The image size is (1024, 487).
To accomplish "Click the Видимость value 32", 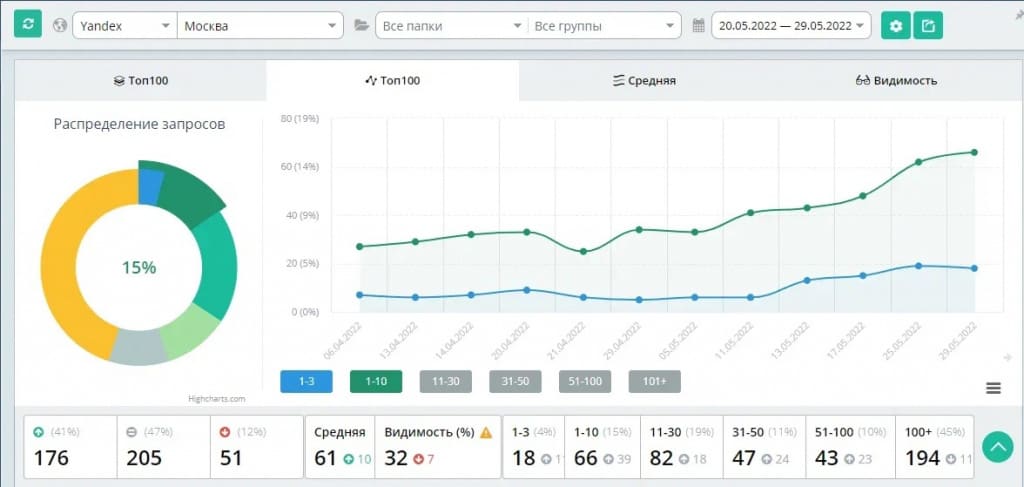I will (396, 458).
